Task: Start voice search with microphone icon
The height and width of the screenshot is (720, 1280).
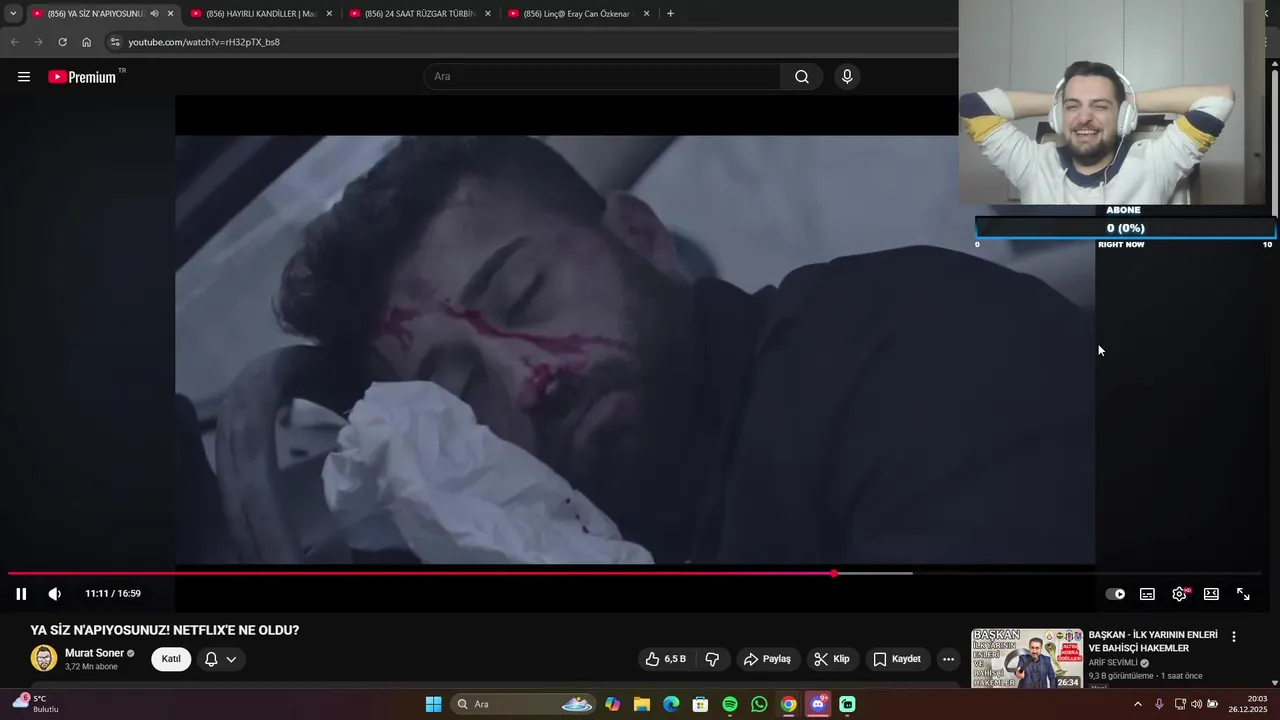Action: pos(847,77)
